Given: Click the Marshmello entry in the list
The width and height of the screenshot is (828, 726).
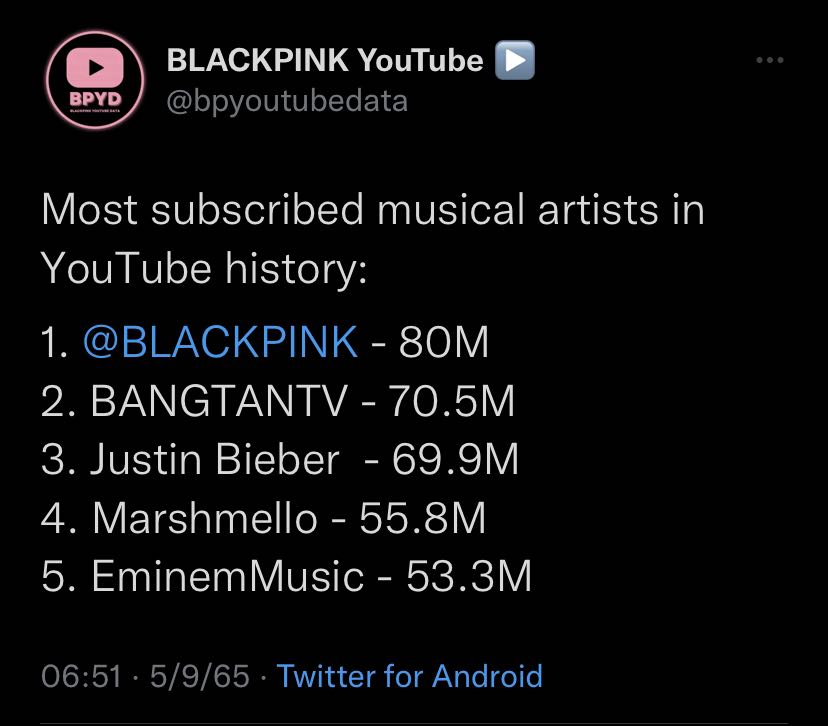Looking at the screenshot, I should click(205, 518).
